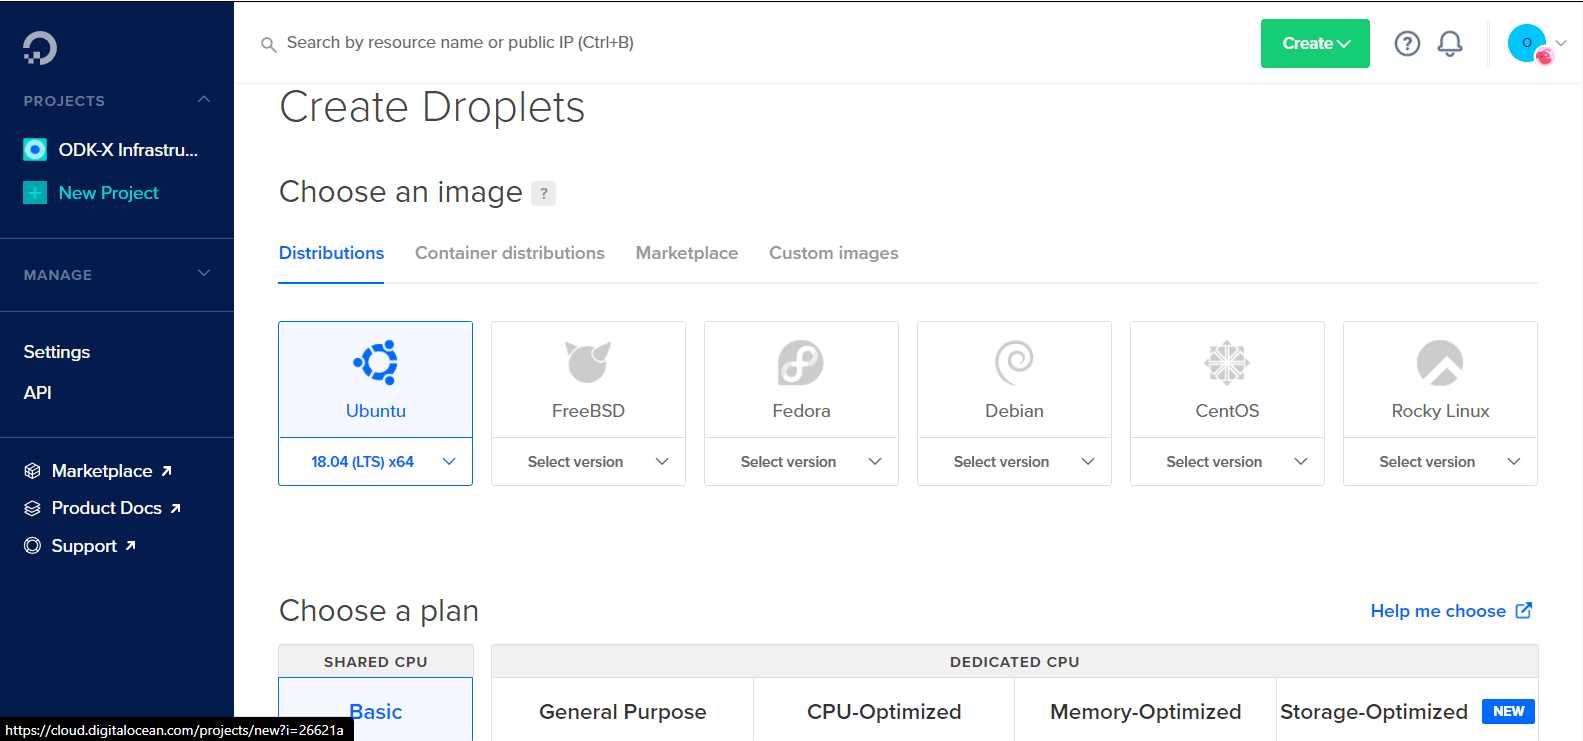Open the notifications bell
1583x741 pixels.
(x=1450, y=43)
